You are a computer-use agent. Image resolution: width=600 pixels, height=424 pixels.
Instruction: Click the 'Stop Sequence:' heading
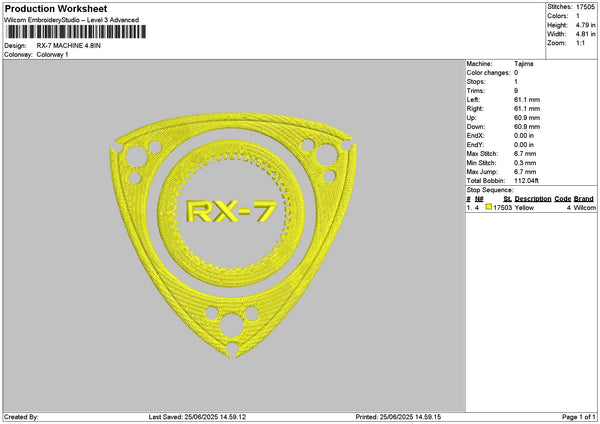click(x=489, y=190)
